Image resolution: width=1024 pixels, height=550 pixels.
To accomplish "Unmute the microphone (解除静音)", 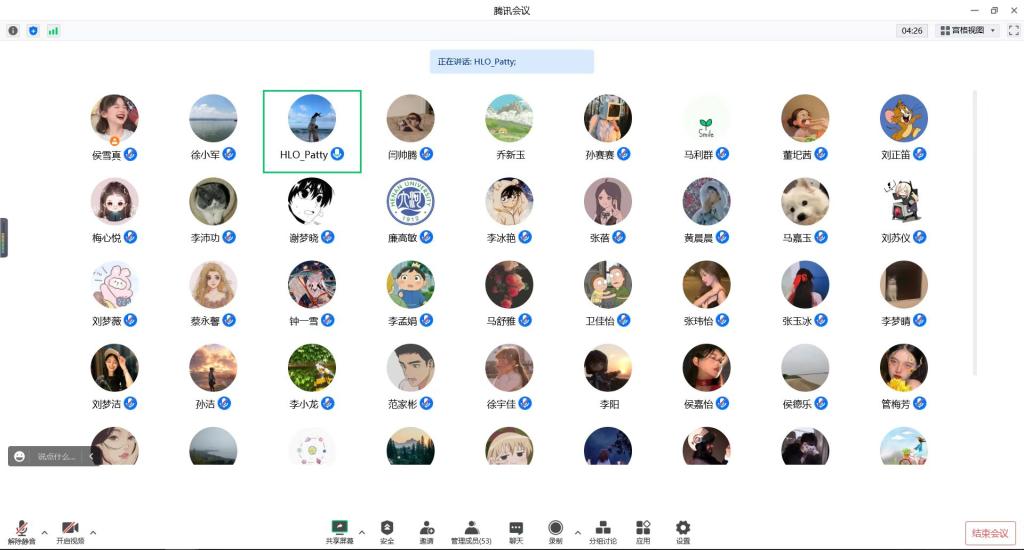I will pyautogui.click(x=21, y=531).
